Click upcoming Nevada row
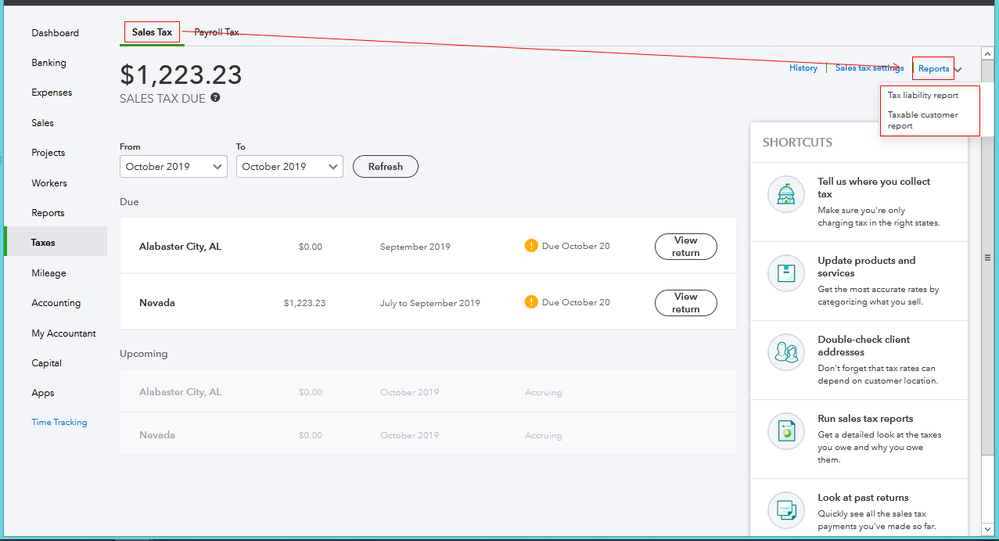Viewport: 999px width, 541px height. 428,434
